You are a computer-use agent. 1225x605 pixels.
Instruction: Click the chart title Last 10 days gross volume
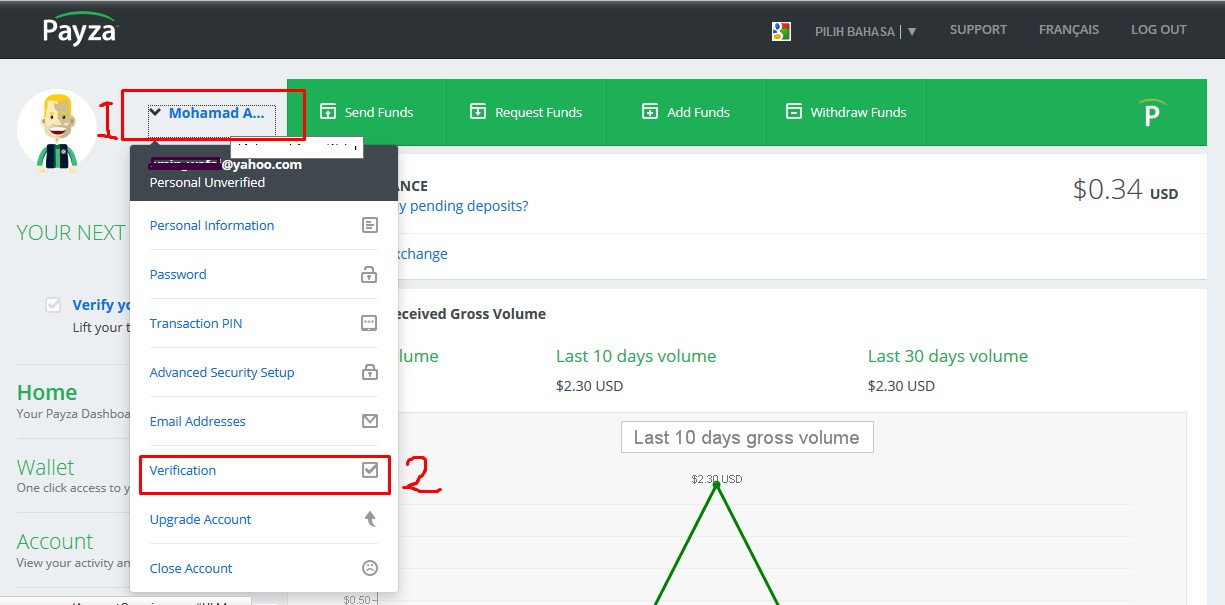pos(747,437)
